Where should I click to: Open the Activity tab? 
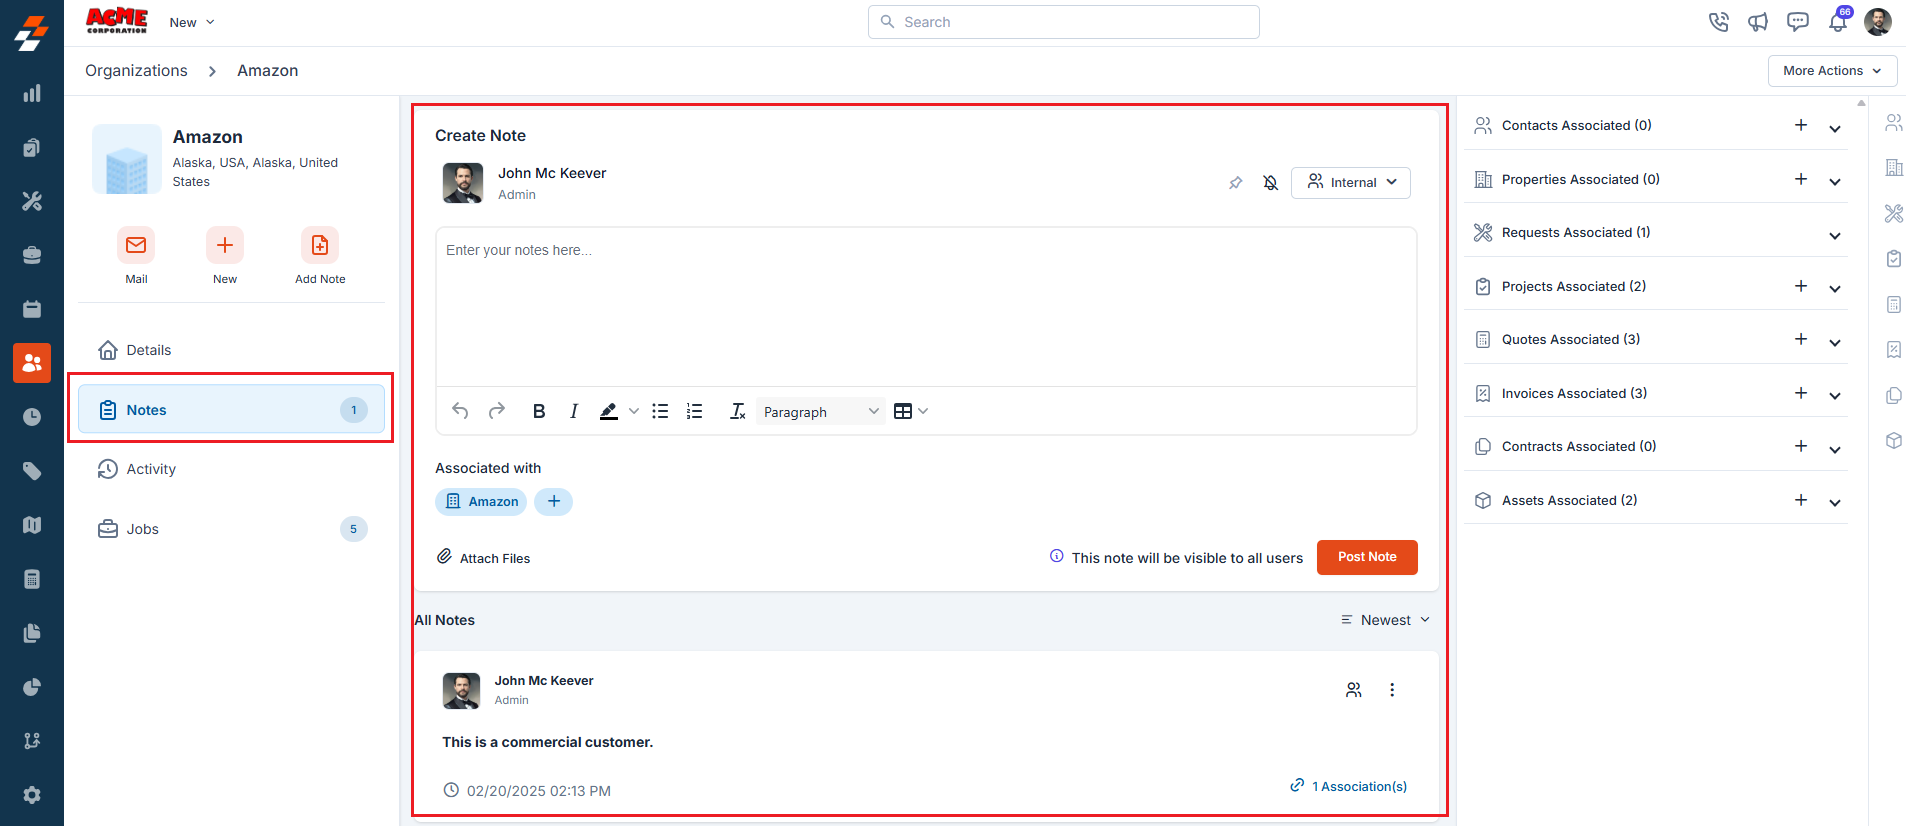click(x=232, y=469)
